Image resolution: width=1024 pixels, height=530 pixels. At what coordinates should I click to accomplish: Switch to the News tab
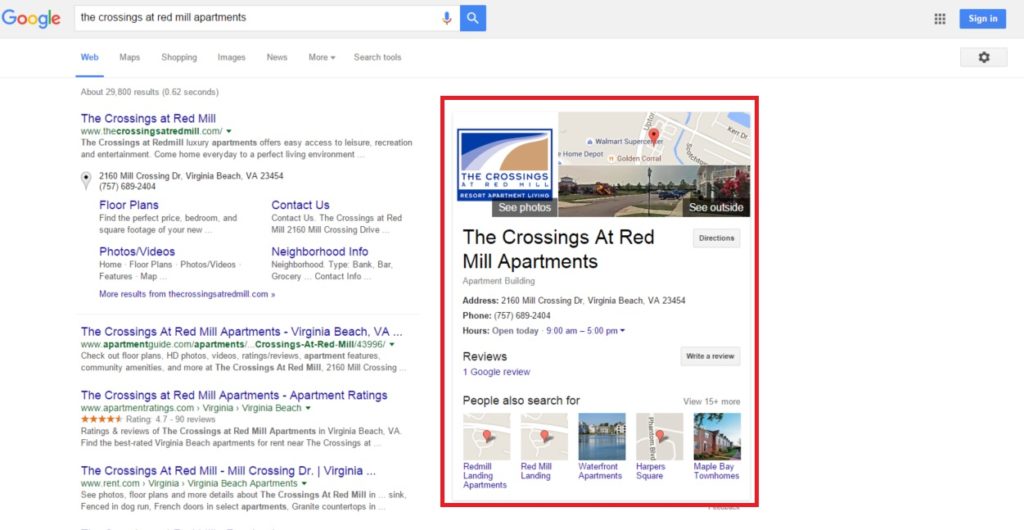pyautogui.click(x=277, y=57)
